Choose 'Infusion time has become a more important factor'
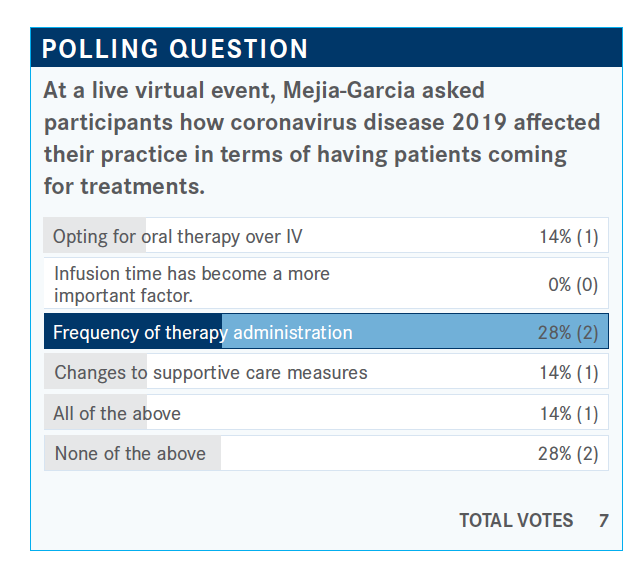Viewport: 642px width, 584px height. [x=191, y=284]
